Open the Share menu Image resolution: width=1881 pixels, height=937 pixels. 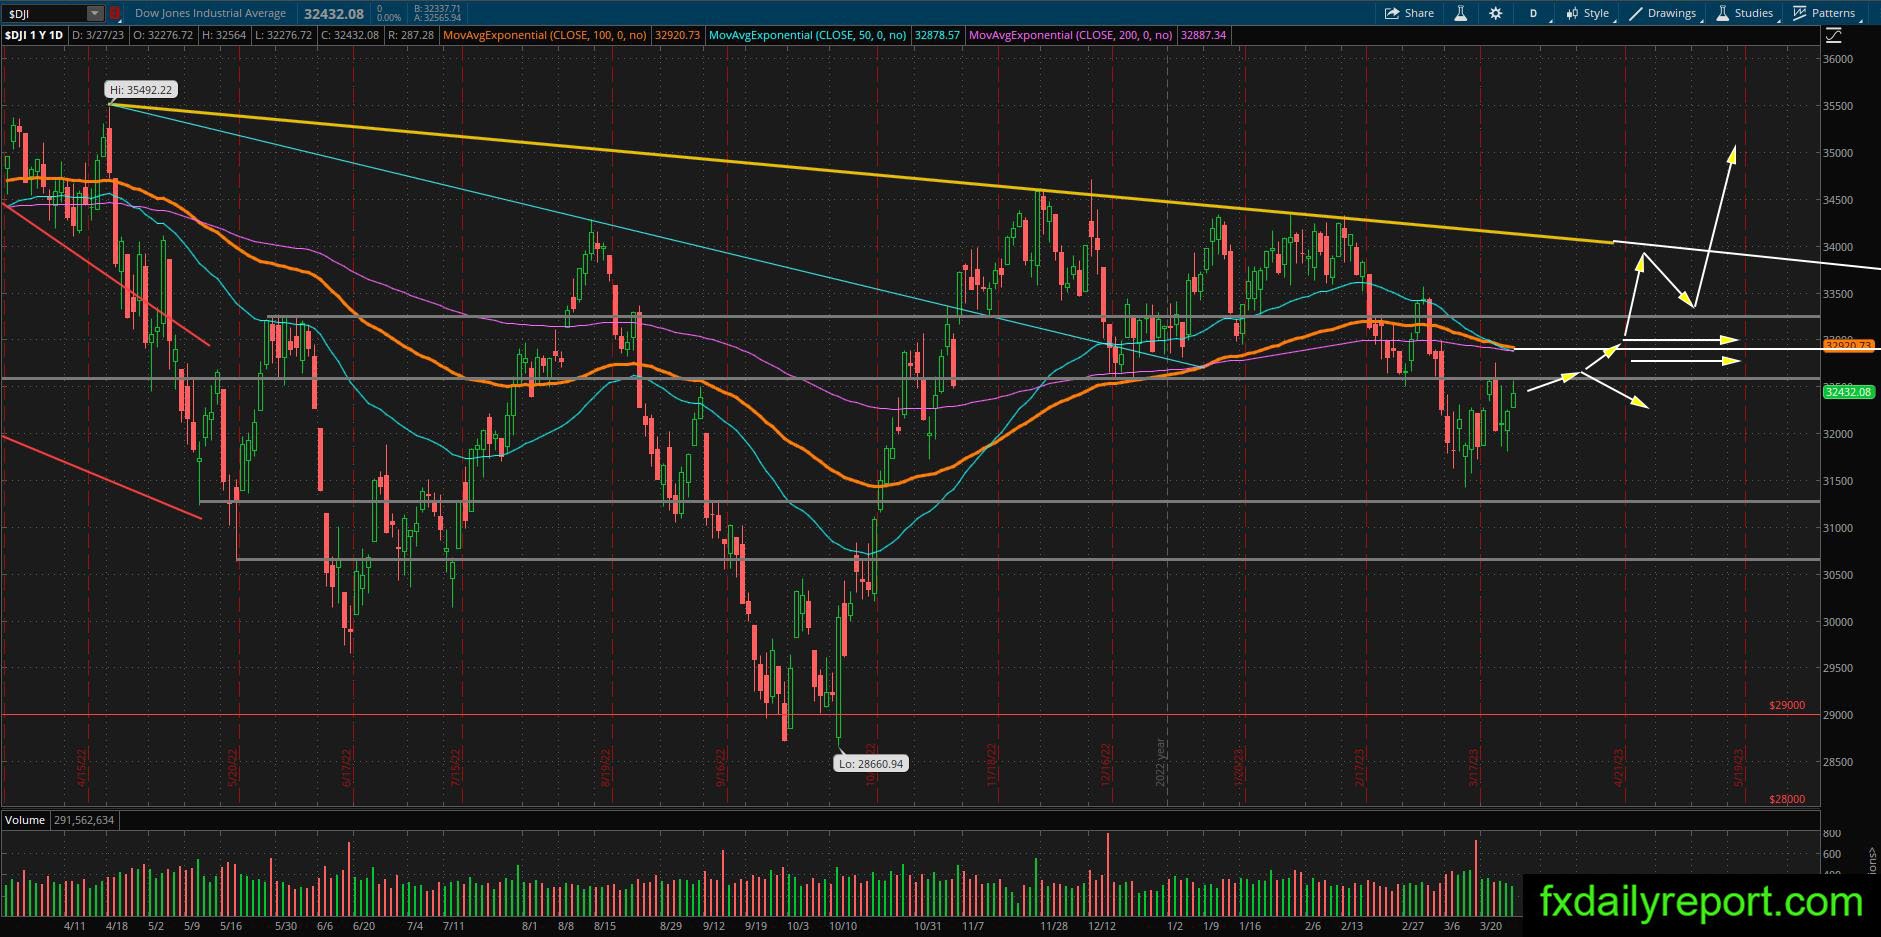click(x=1409, y=13)
